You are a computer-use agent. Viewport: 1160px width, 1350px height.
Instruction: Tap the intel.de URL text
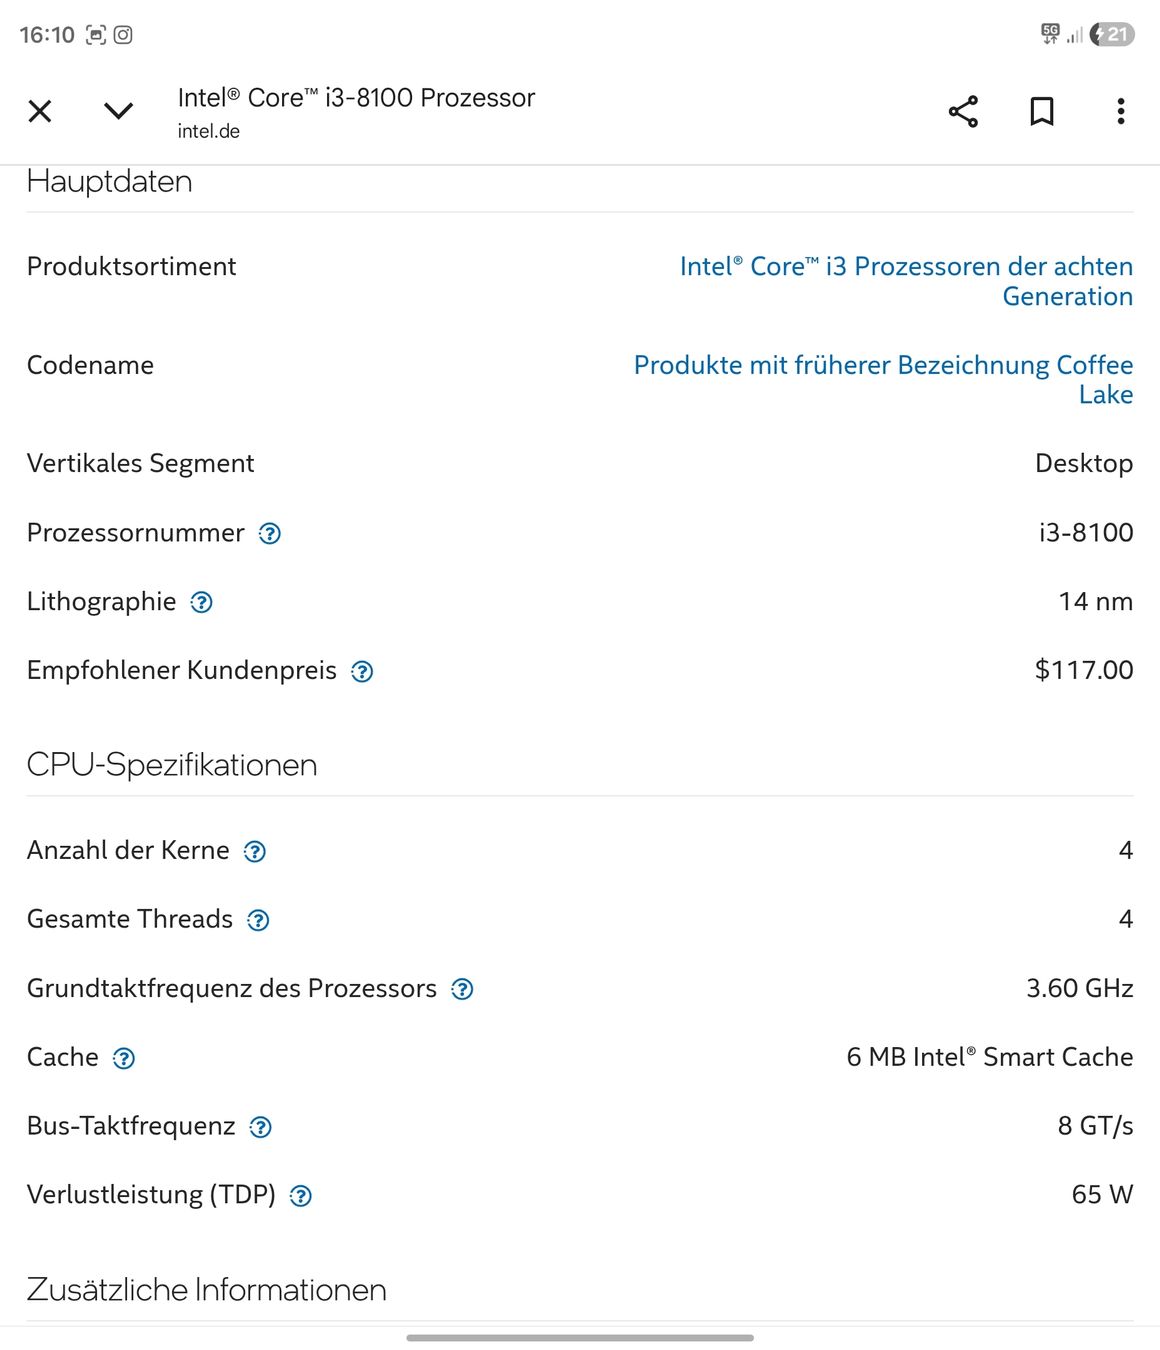(208, 131)
